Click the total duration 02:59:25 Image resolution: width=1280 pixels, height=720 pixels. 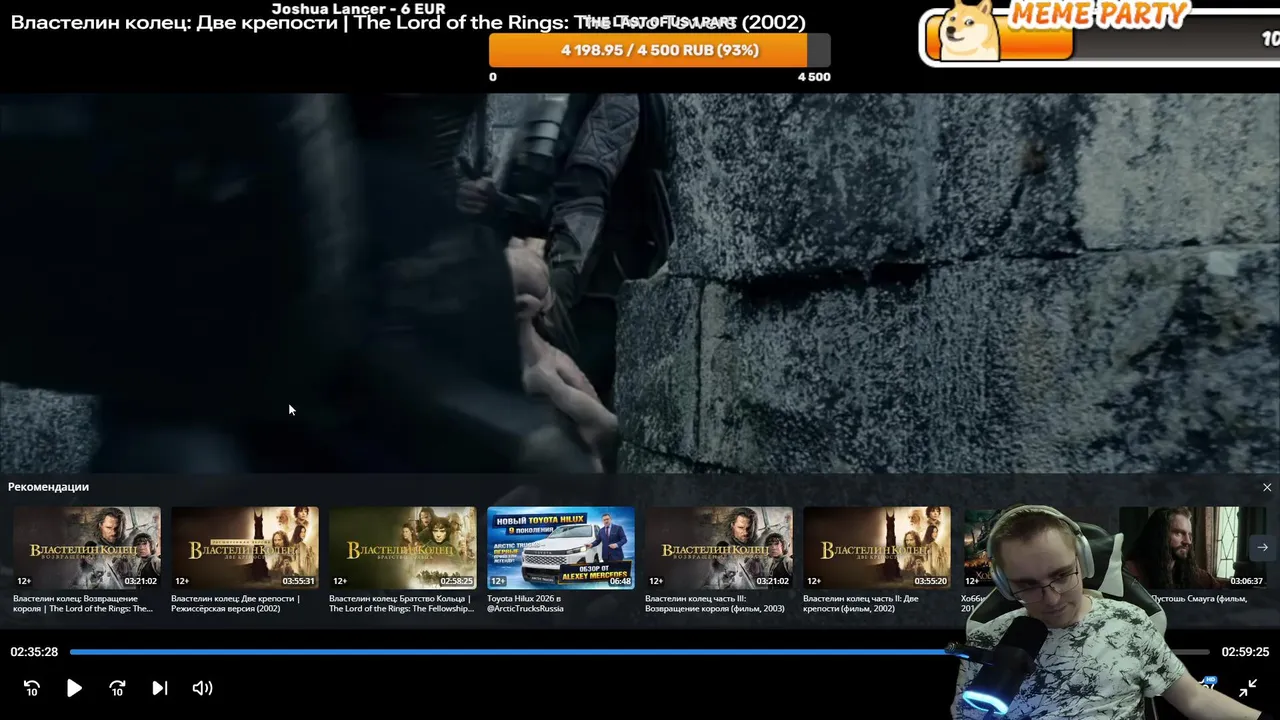pos(1245,652)
